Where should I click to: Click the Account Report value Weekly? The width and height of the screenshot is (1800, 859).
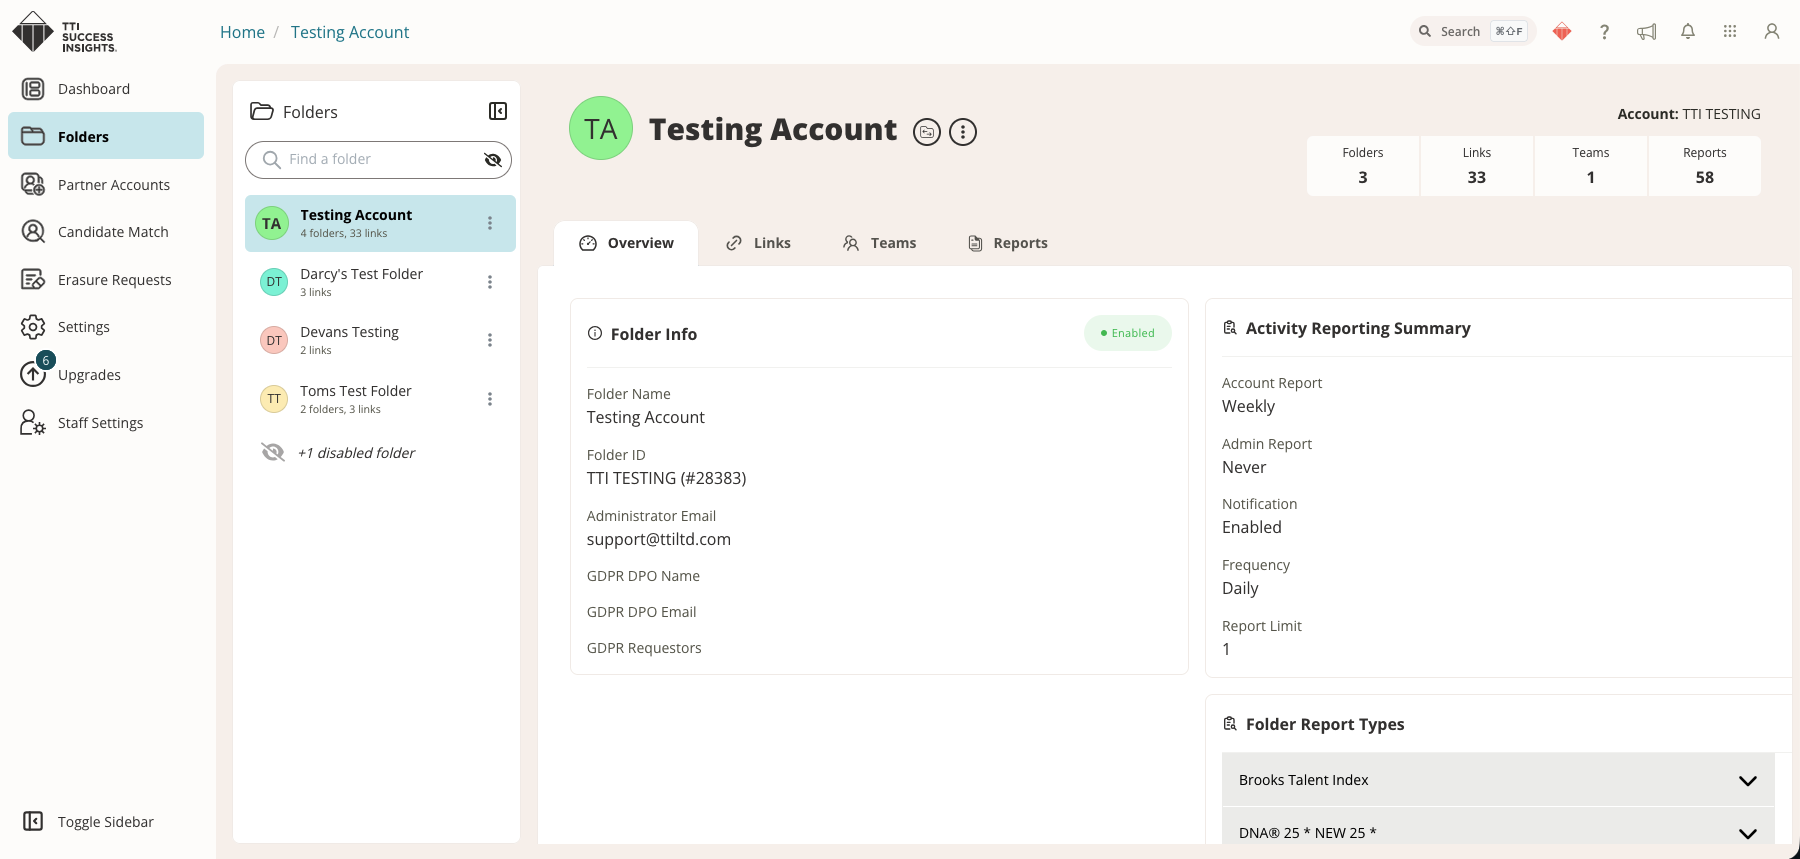click(x=1249, y=406)
